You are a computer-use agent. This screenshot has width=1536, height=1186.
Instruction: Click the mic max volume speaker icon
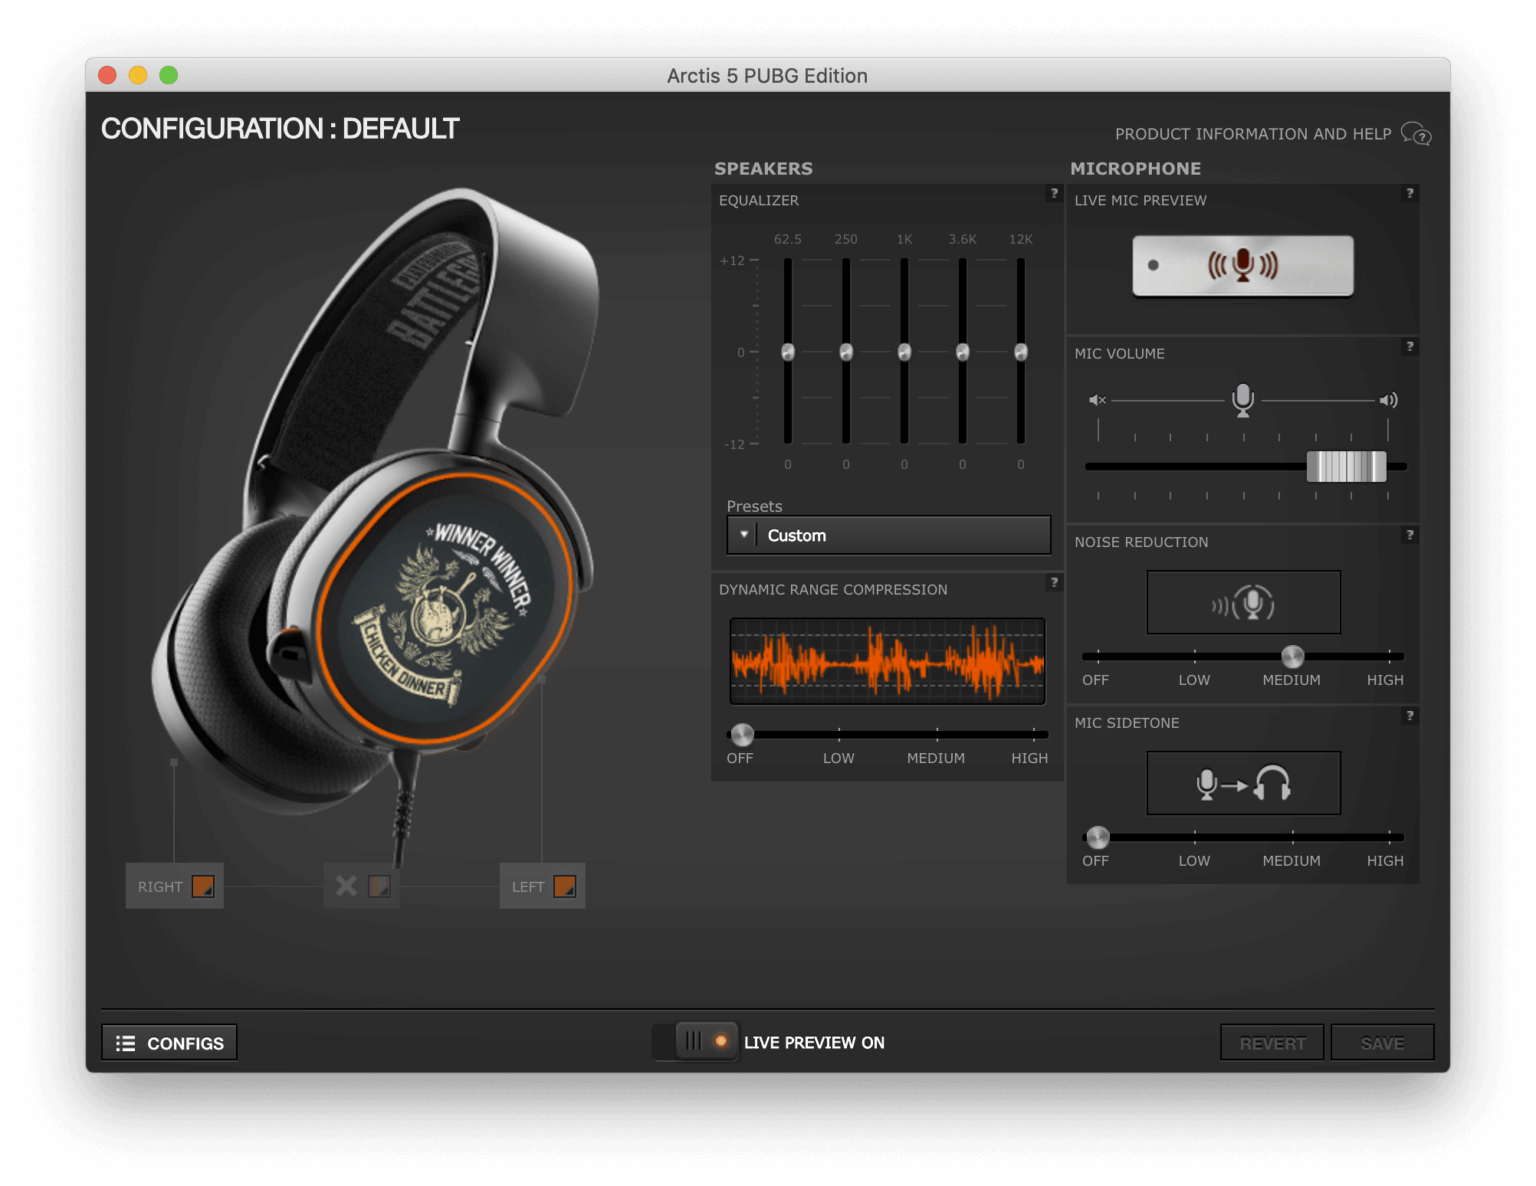tap(1389, 400)
